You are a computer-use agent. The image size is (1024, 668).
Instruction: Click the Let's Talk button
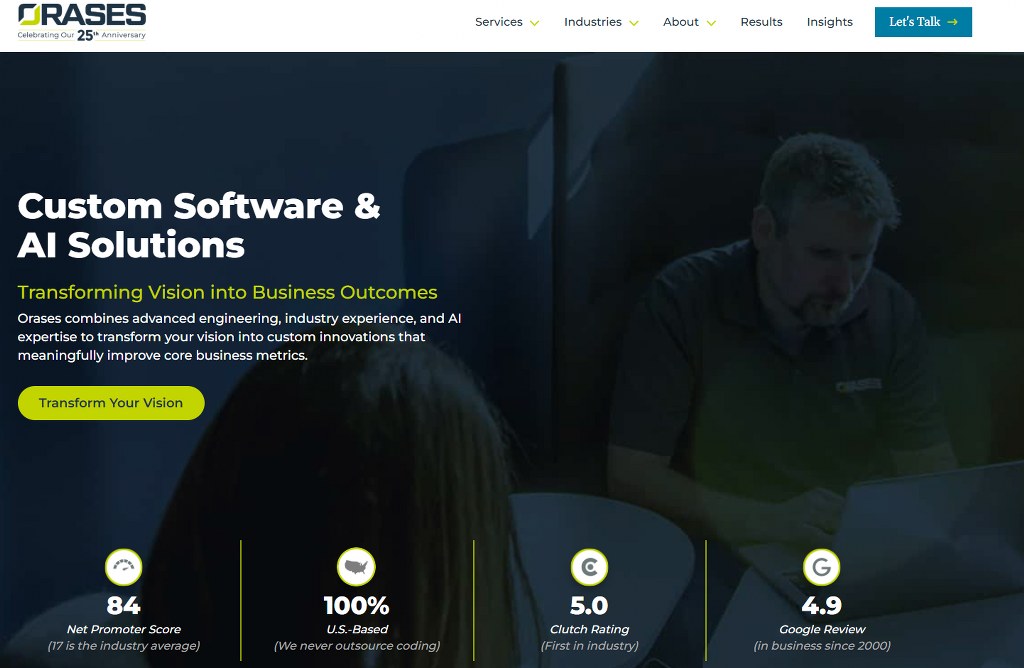click(923, 22)
